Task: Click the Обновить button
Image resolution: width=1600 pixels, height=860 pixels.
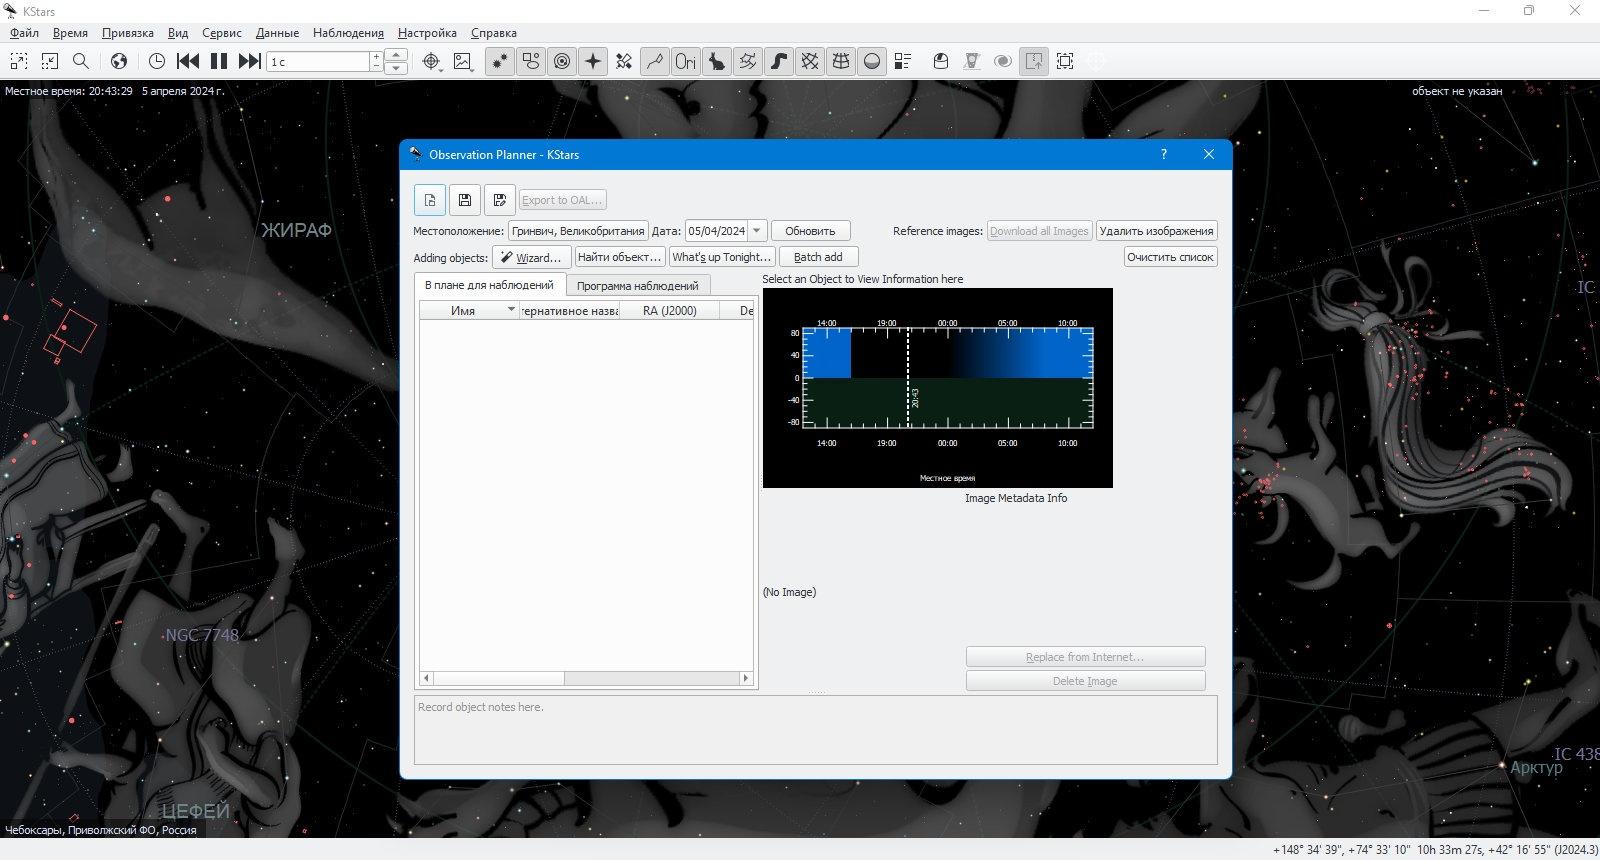Action: point(810,231)
